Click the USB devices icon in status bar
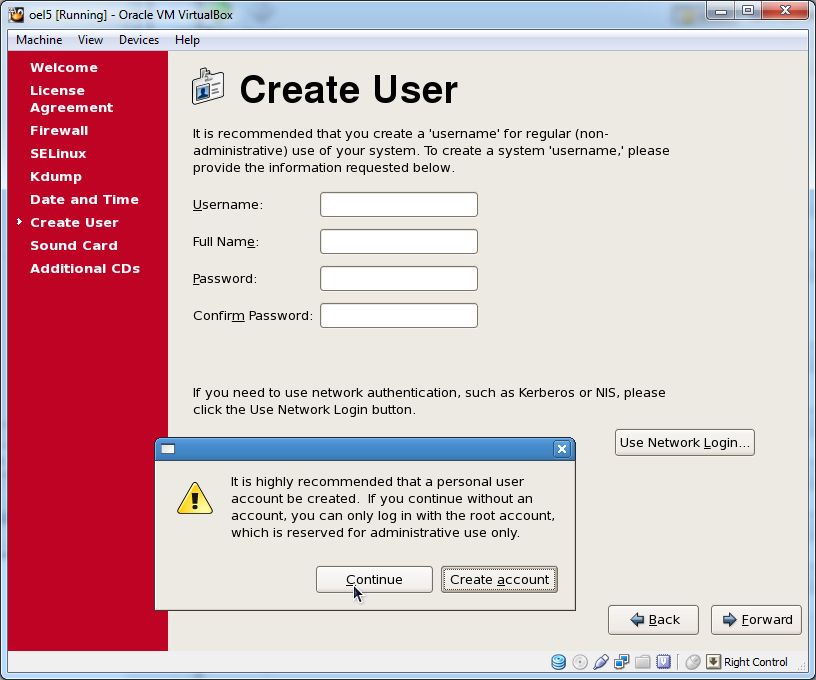816x680 pixels. 601,662
